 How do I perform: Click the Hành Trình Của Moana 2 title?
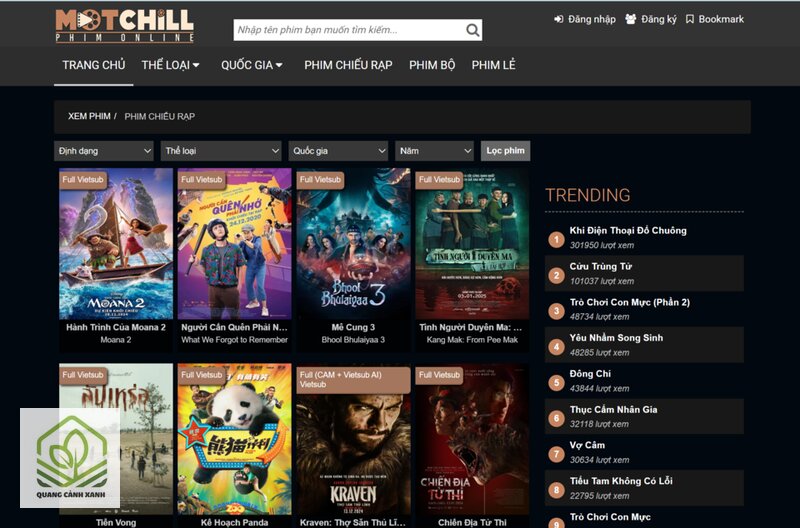pyautogui.click(x=116, y=328)
